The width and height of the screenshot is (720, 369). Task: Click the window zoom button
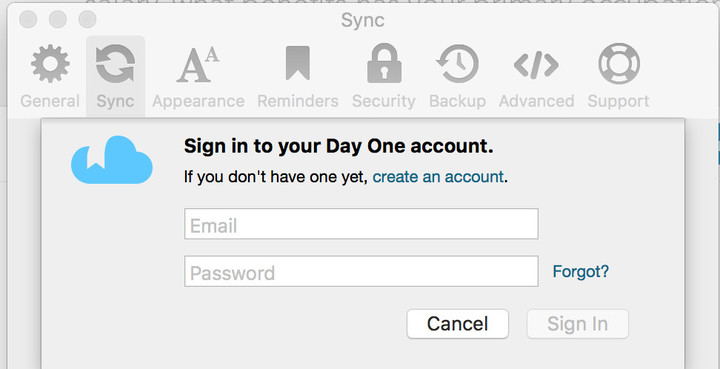[x=87, y=20]
